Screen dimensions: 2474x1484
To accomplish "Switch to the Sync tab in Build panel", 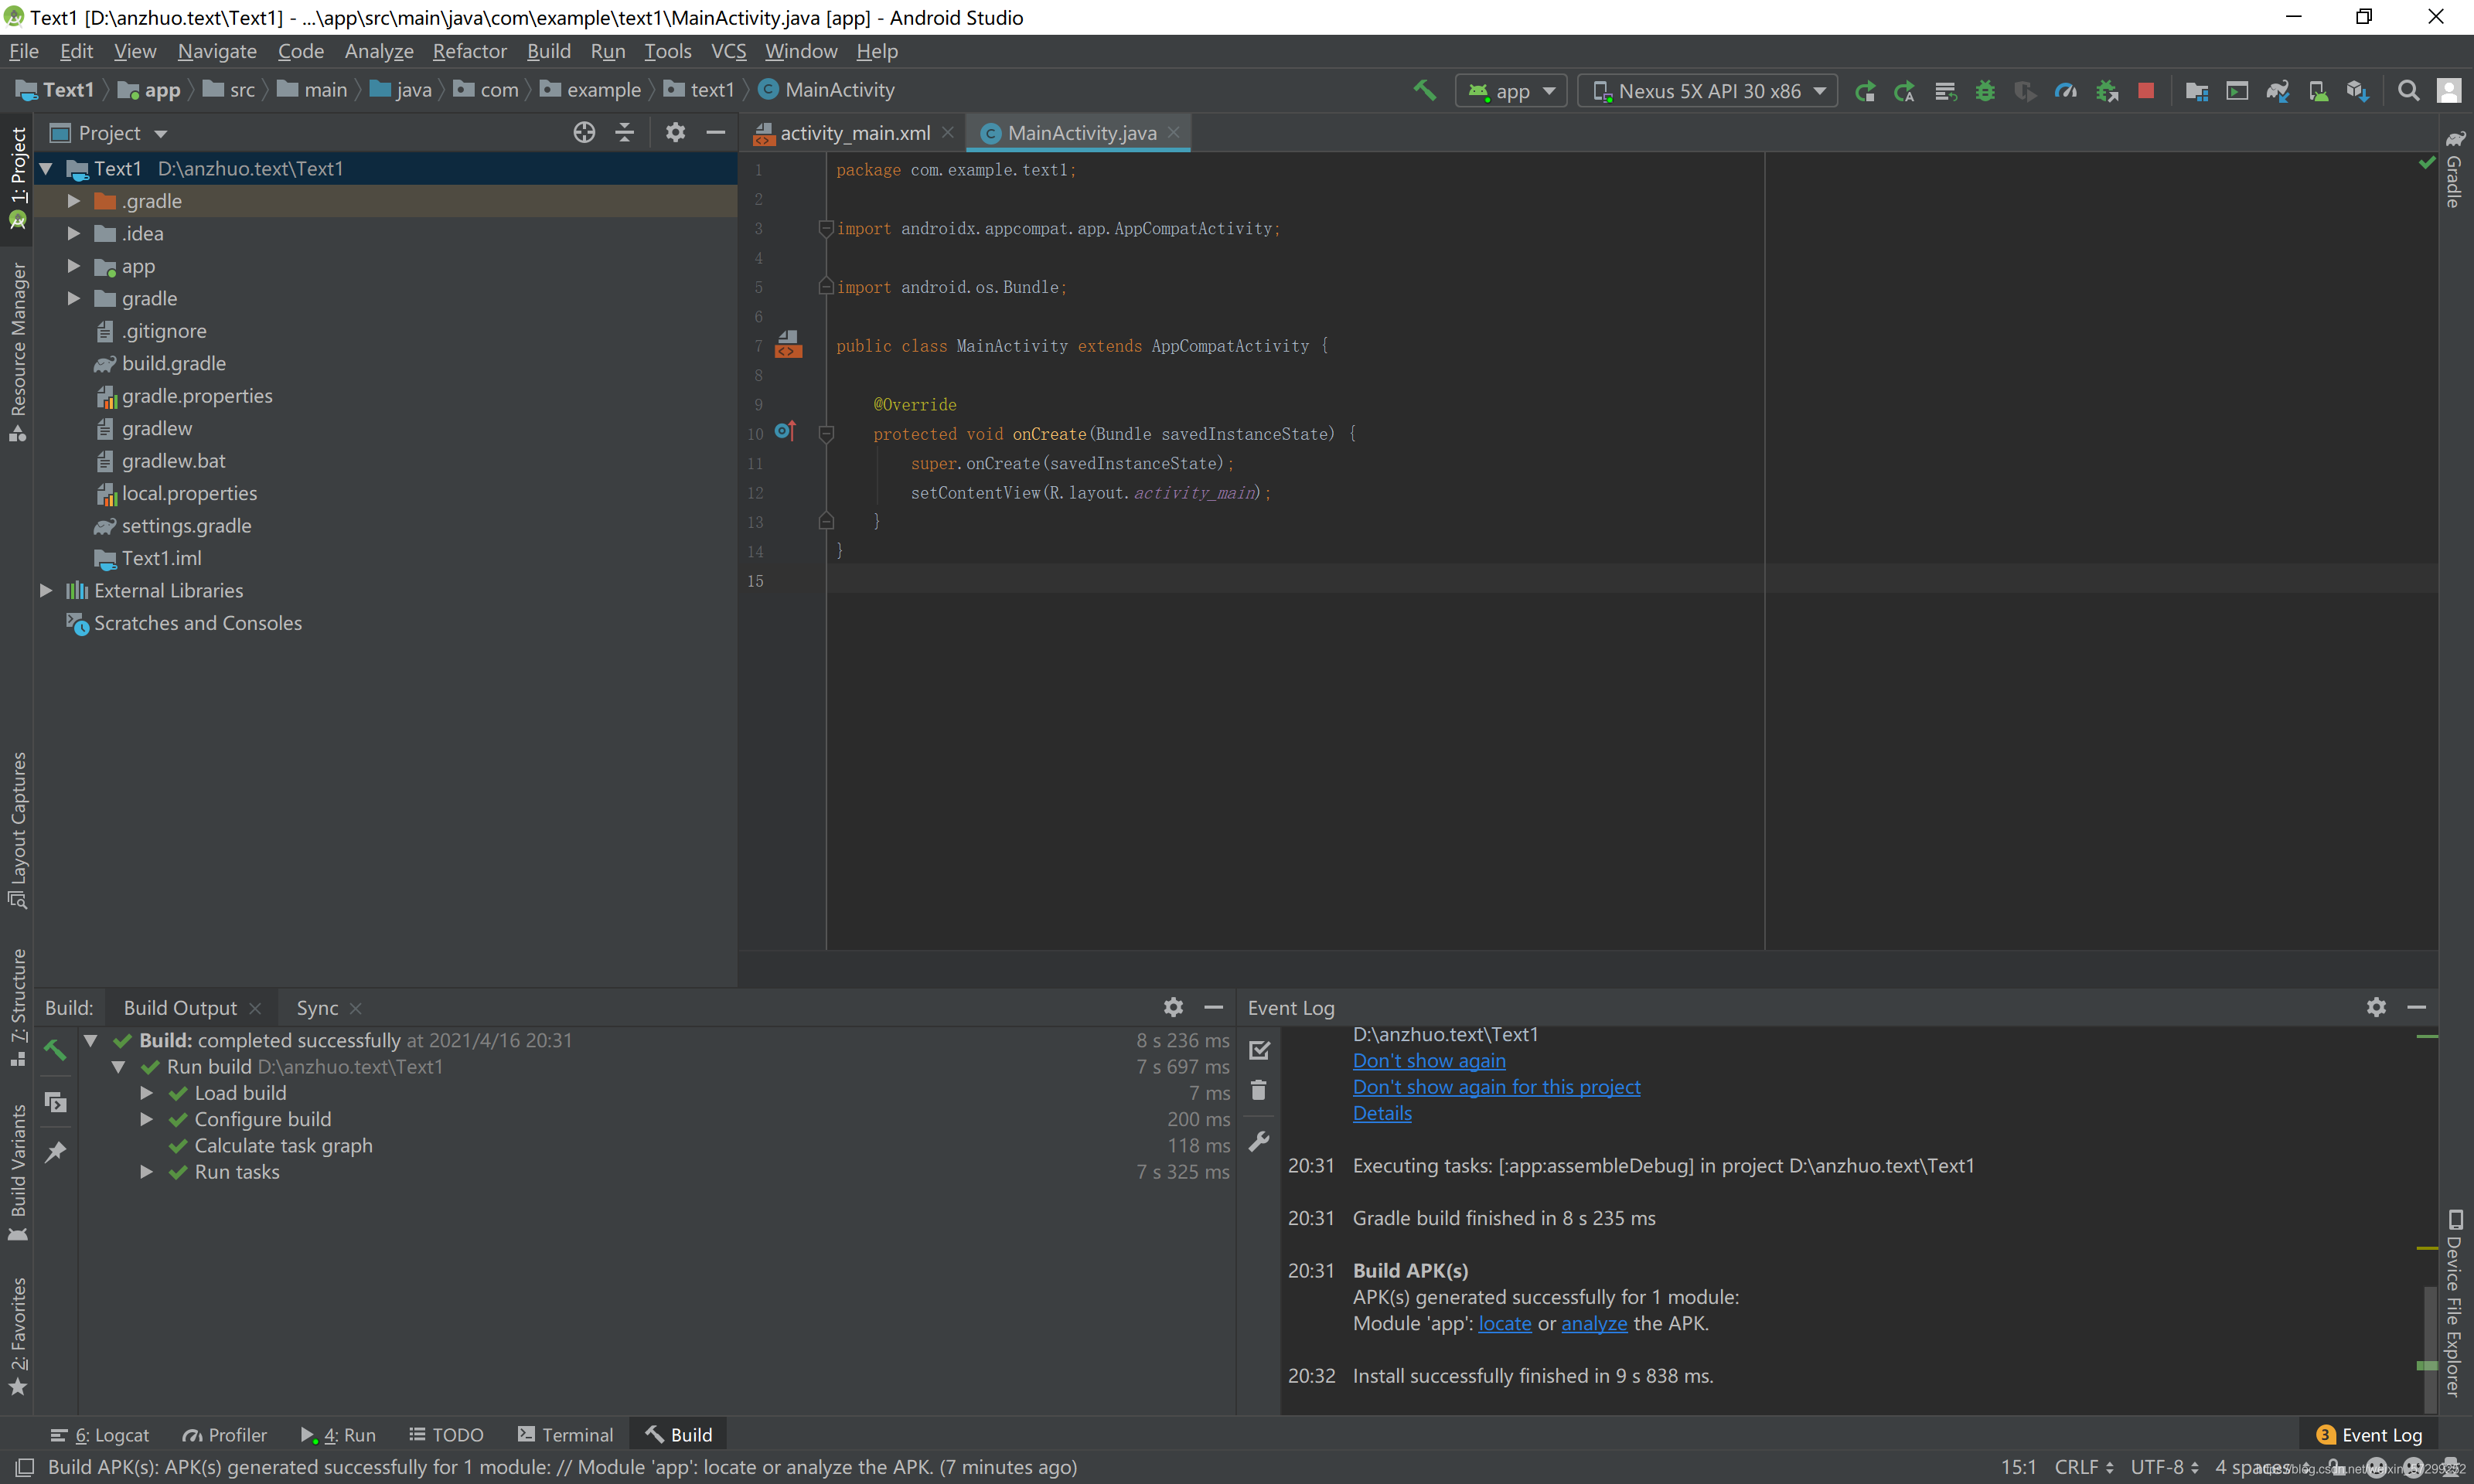I will 317,1008.
